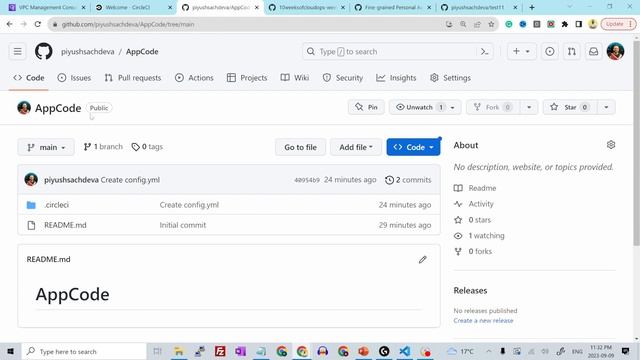Open the Windows Start menu

click(x=10, y=351)
